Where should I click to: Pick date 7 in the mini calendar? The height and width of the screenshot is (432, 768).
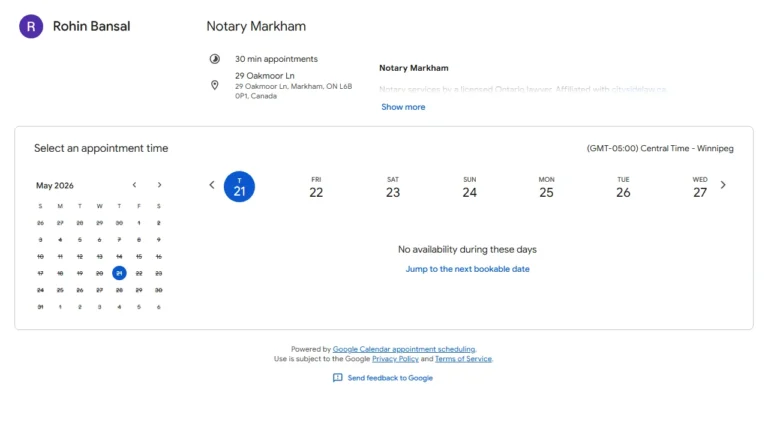[x=119, y=240]
